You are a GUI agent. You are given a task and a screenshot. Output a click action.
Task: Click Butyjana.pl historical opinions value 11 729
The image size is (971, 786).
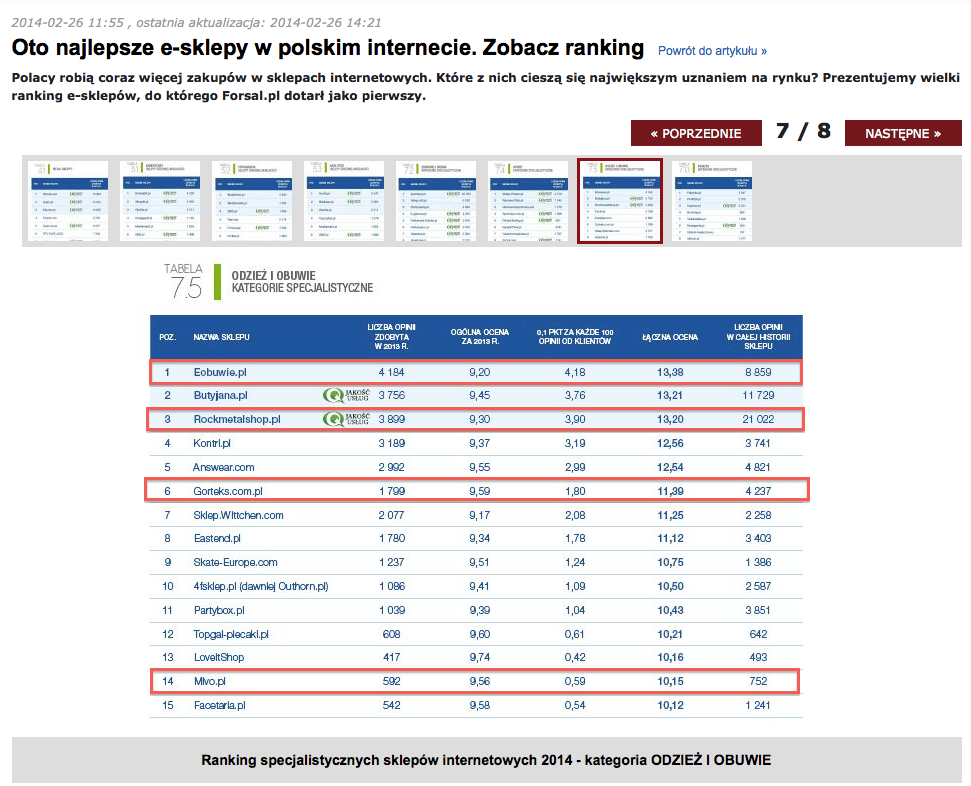pos(758,395)
